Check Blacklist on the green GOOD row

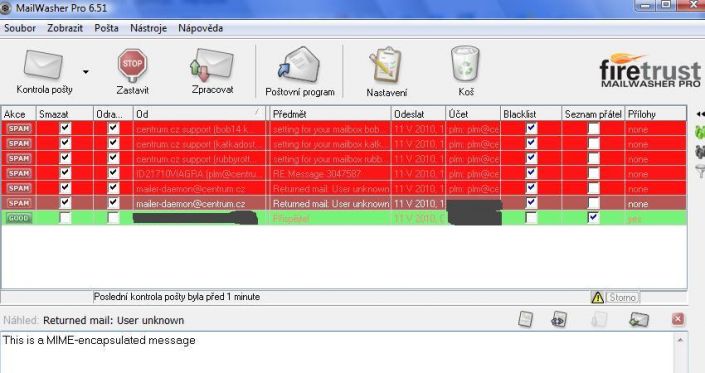(531, 218)
